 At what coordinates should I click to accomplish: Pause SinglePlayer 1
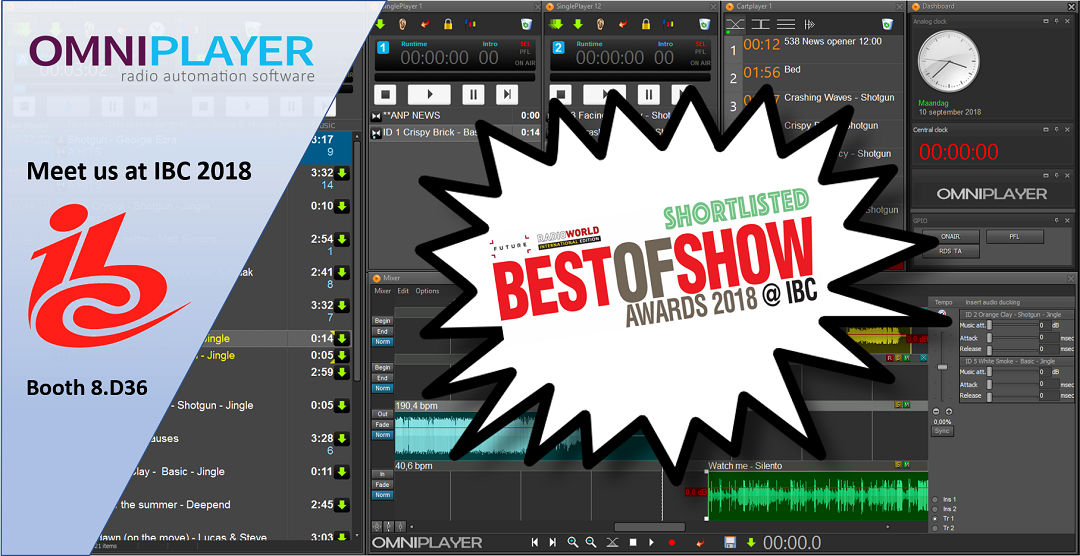coord(473,94)
